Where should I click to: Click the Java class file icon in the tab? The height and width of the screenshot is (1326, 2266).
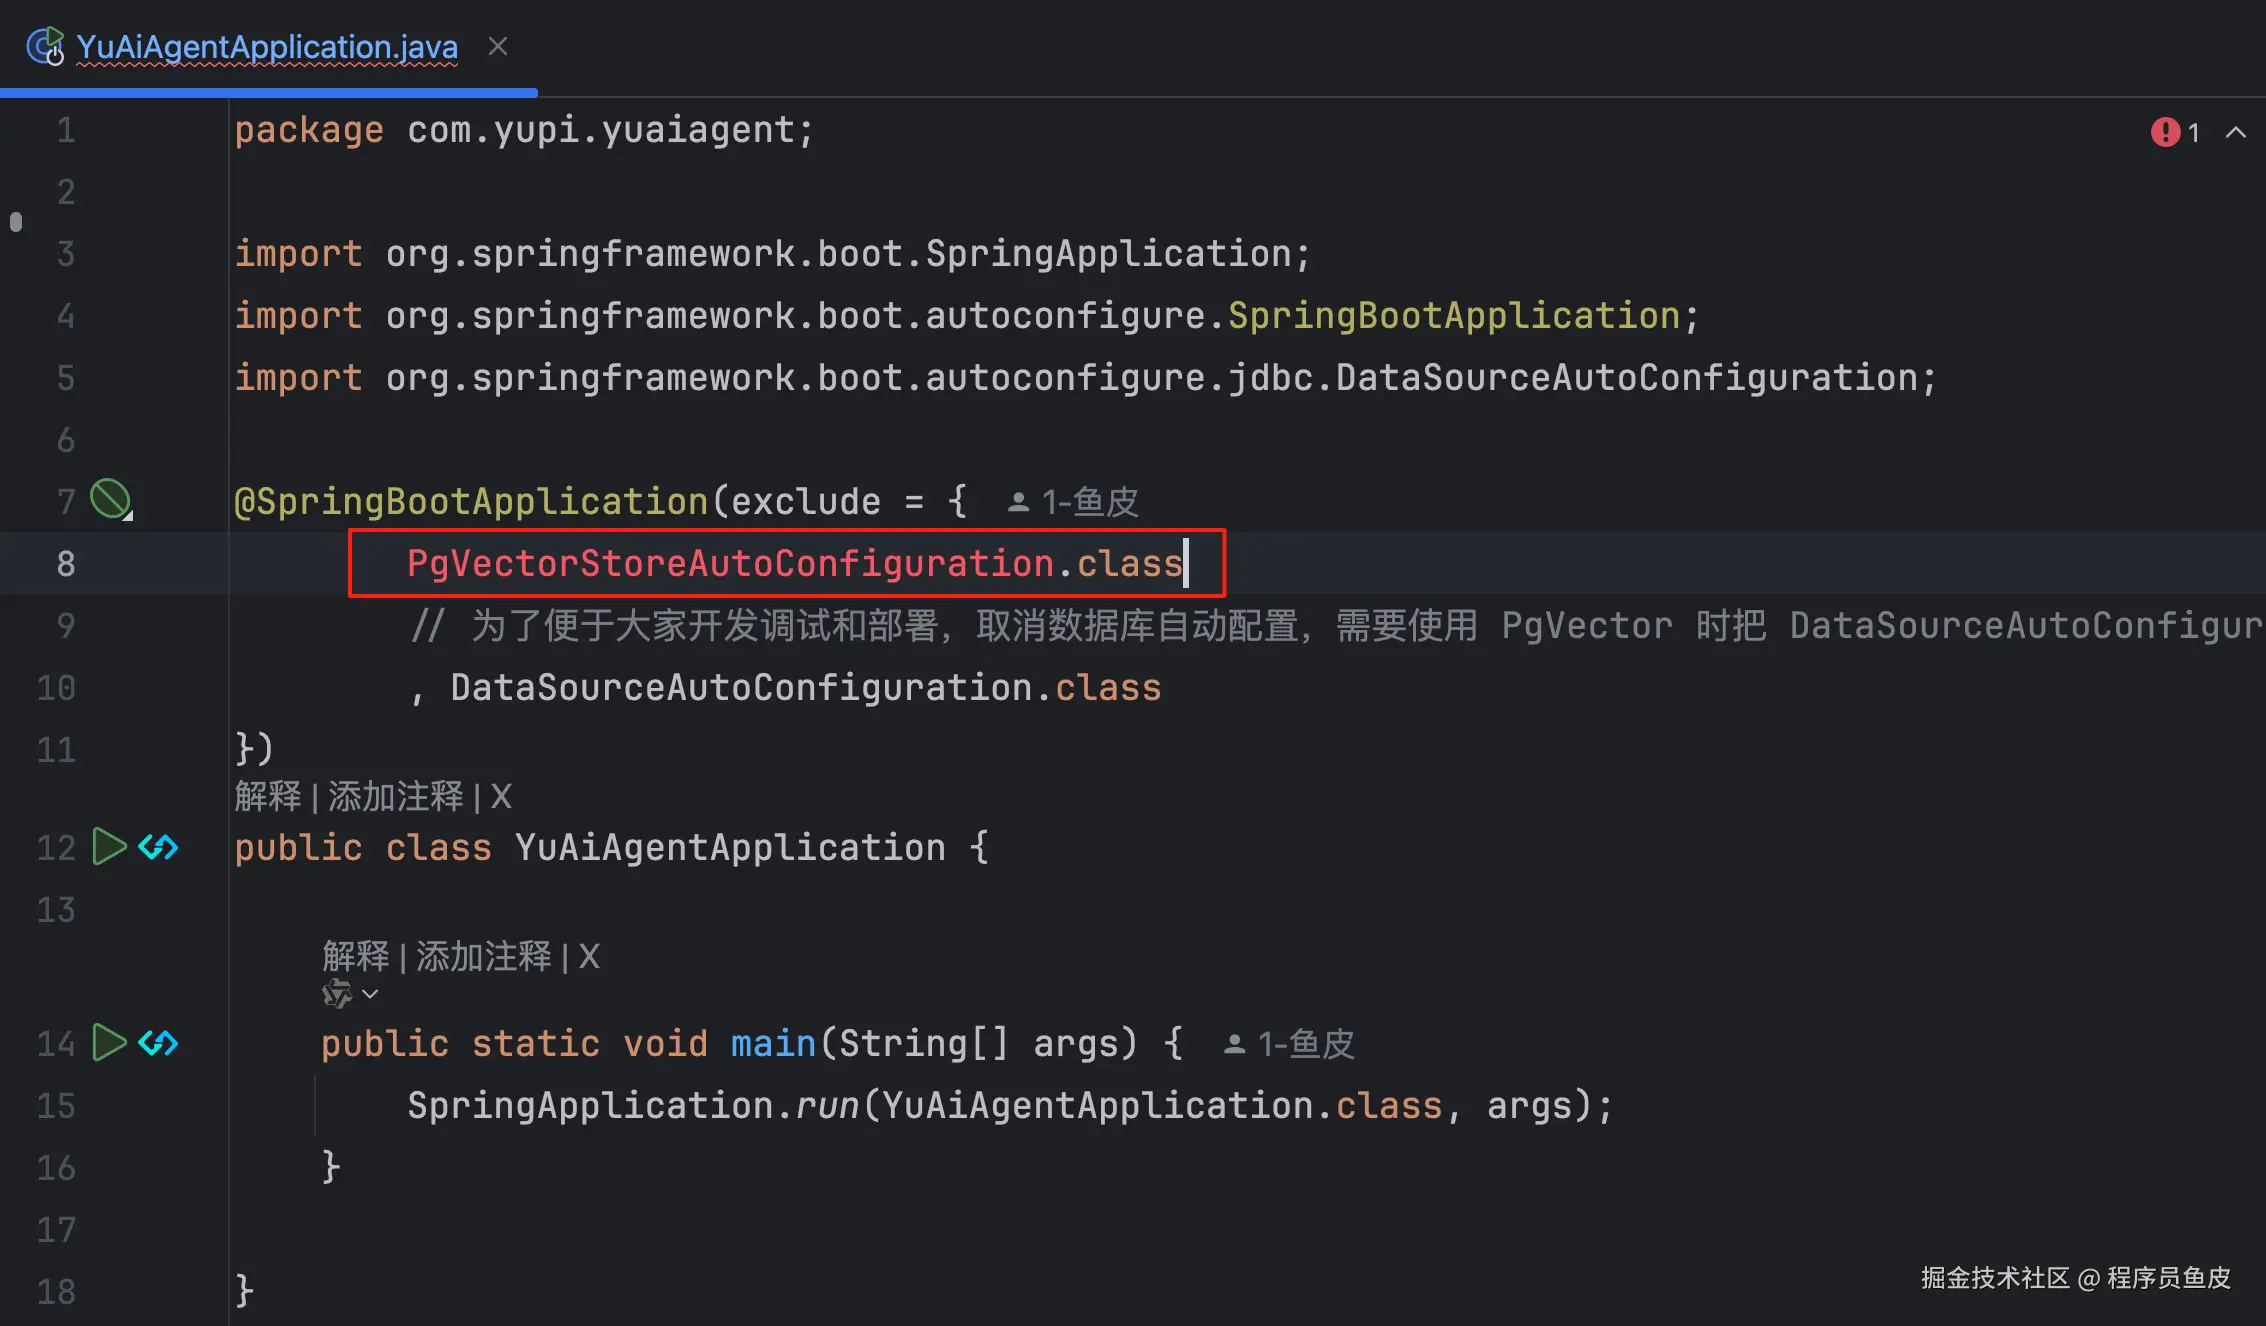coord(45,47)
